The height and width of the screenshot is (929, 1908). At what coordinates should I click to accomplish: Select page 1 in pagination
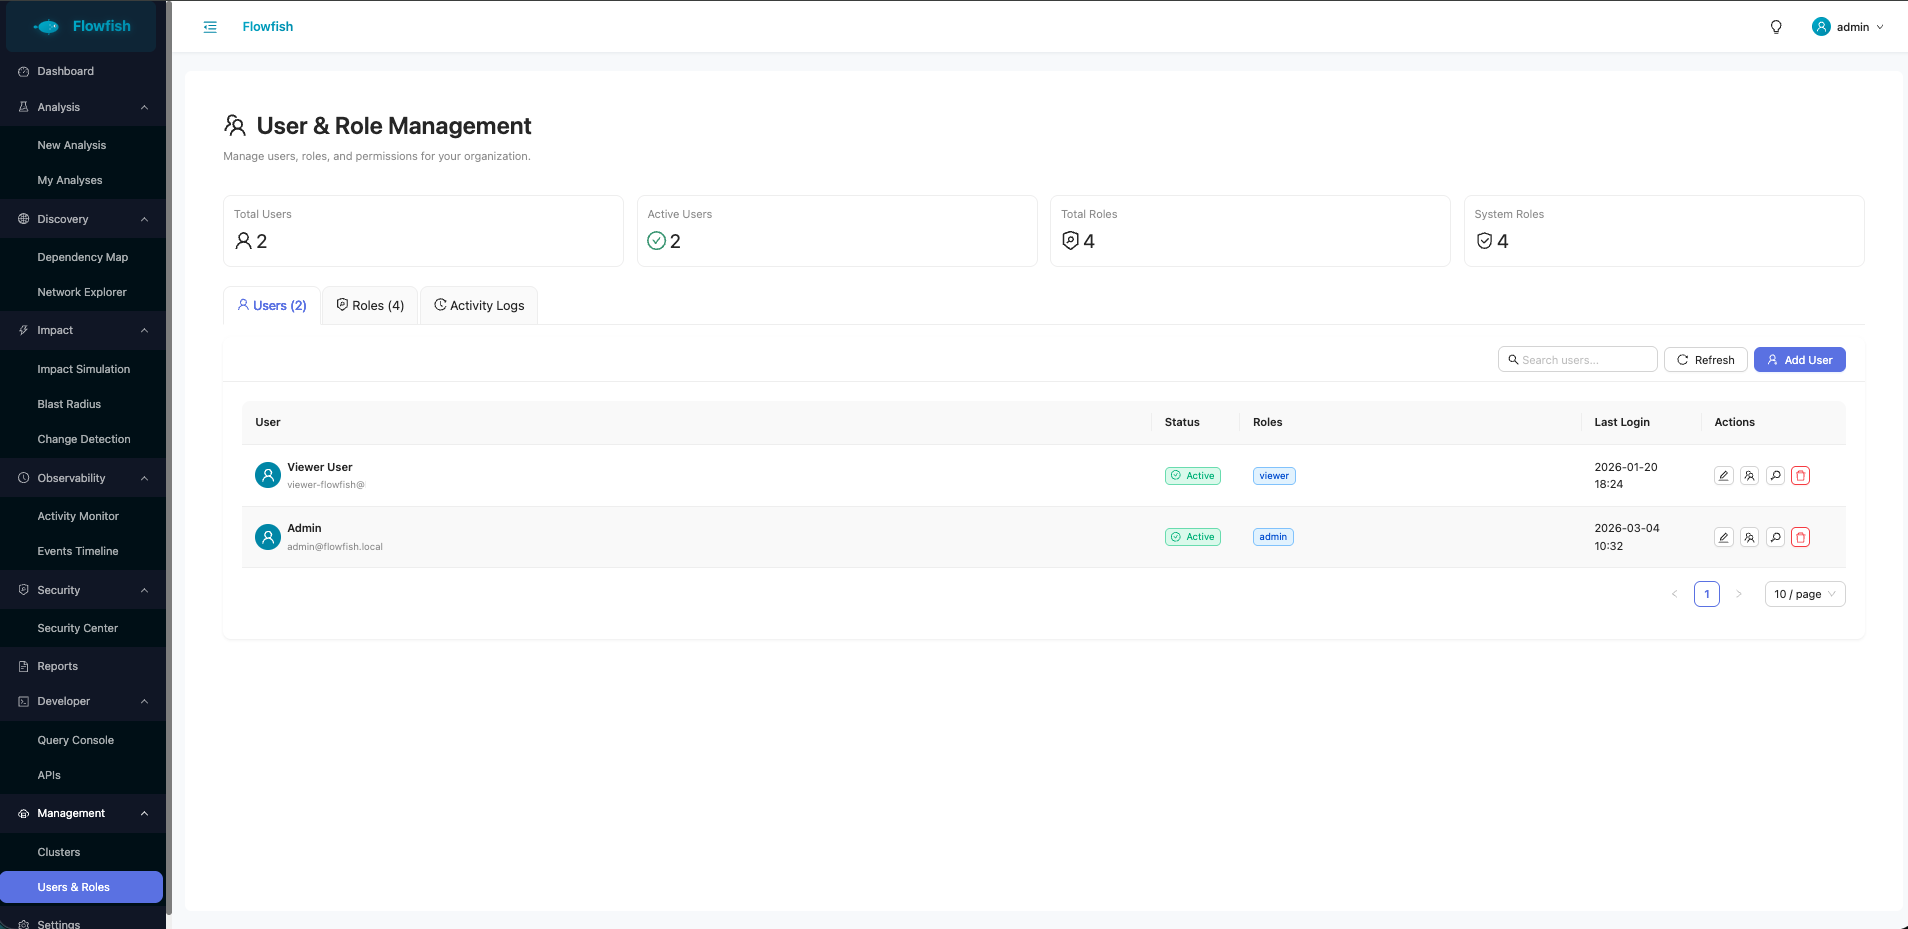tap(1707, 594)
